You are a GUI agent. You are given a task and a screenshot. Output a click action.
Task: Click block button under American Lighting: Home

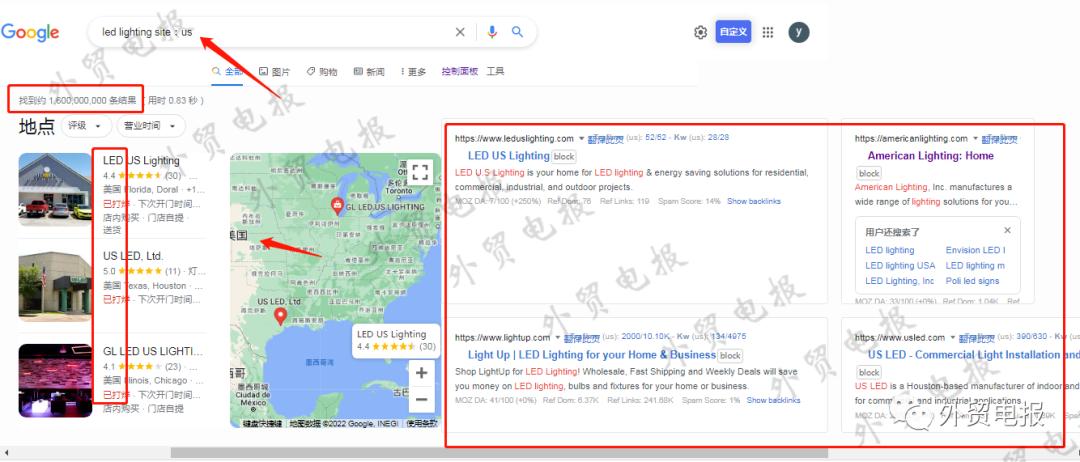(869, 174)
